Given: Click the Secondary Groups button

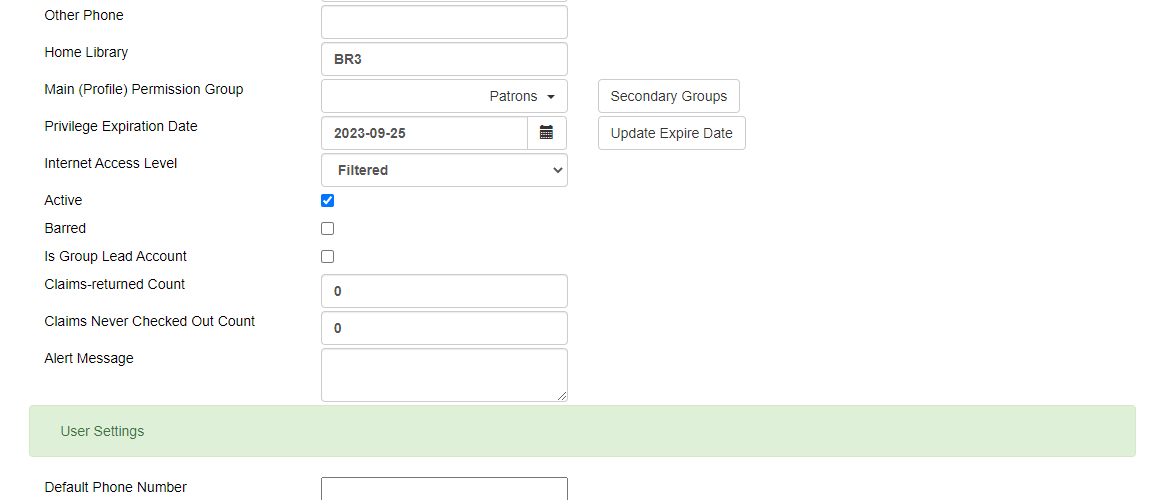Looking at the screenshot, I should (x=669, y=96).
